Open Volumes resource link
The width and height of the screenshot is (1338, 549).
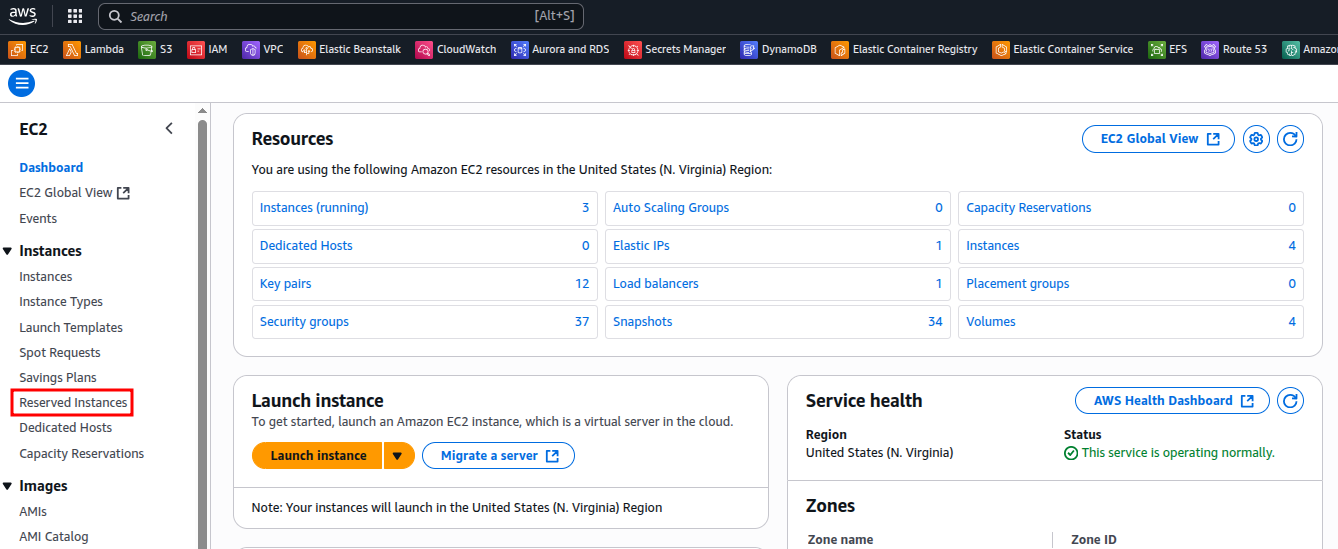pos(991,322)
